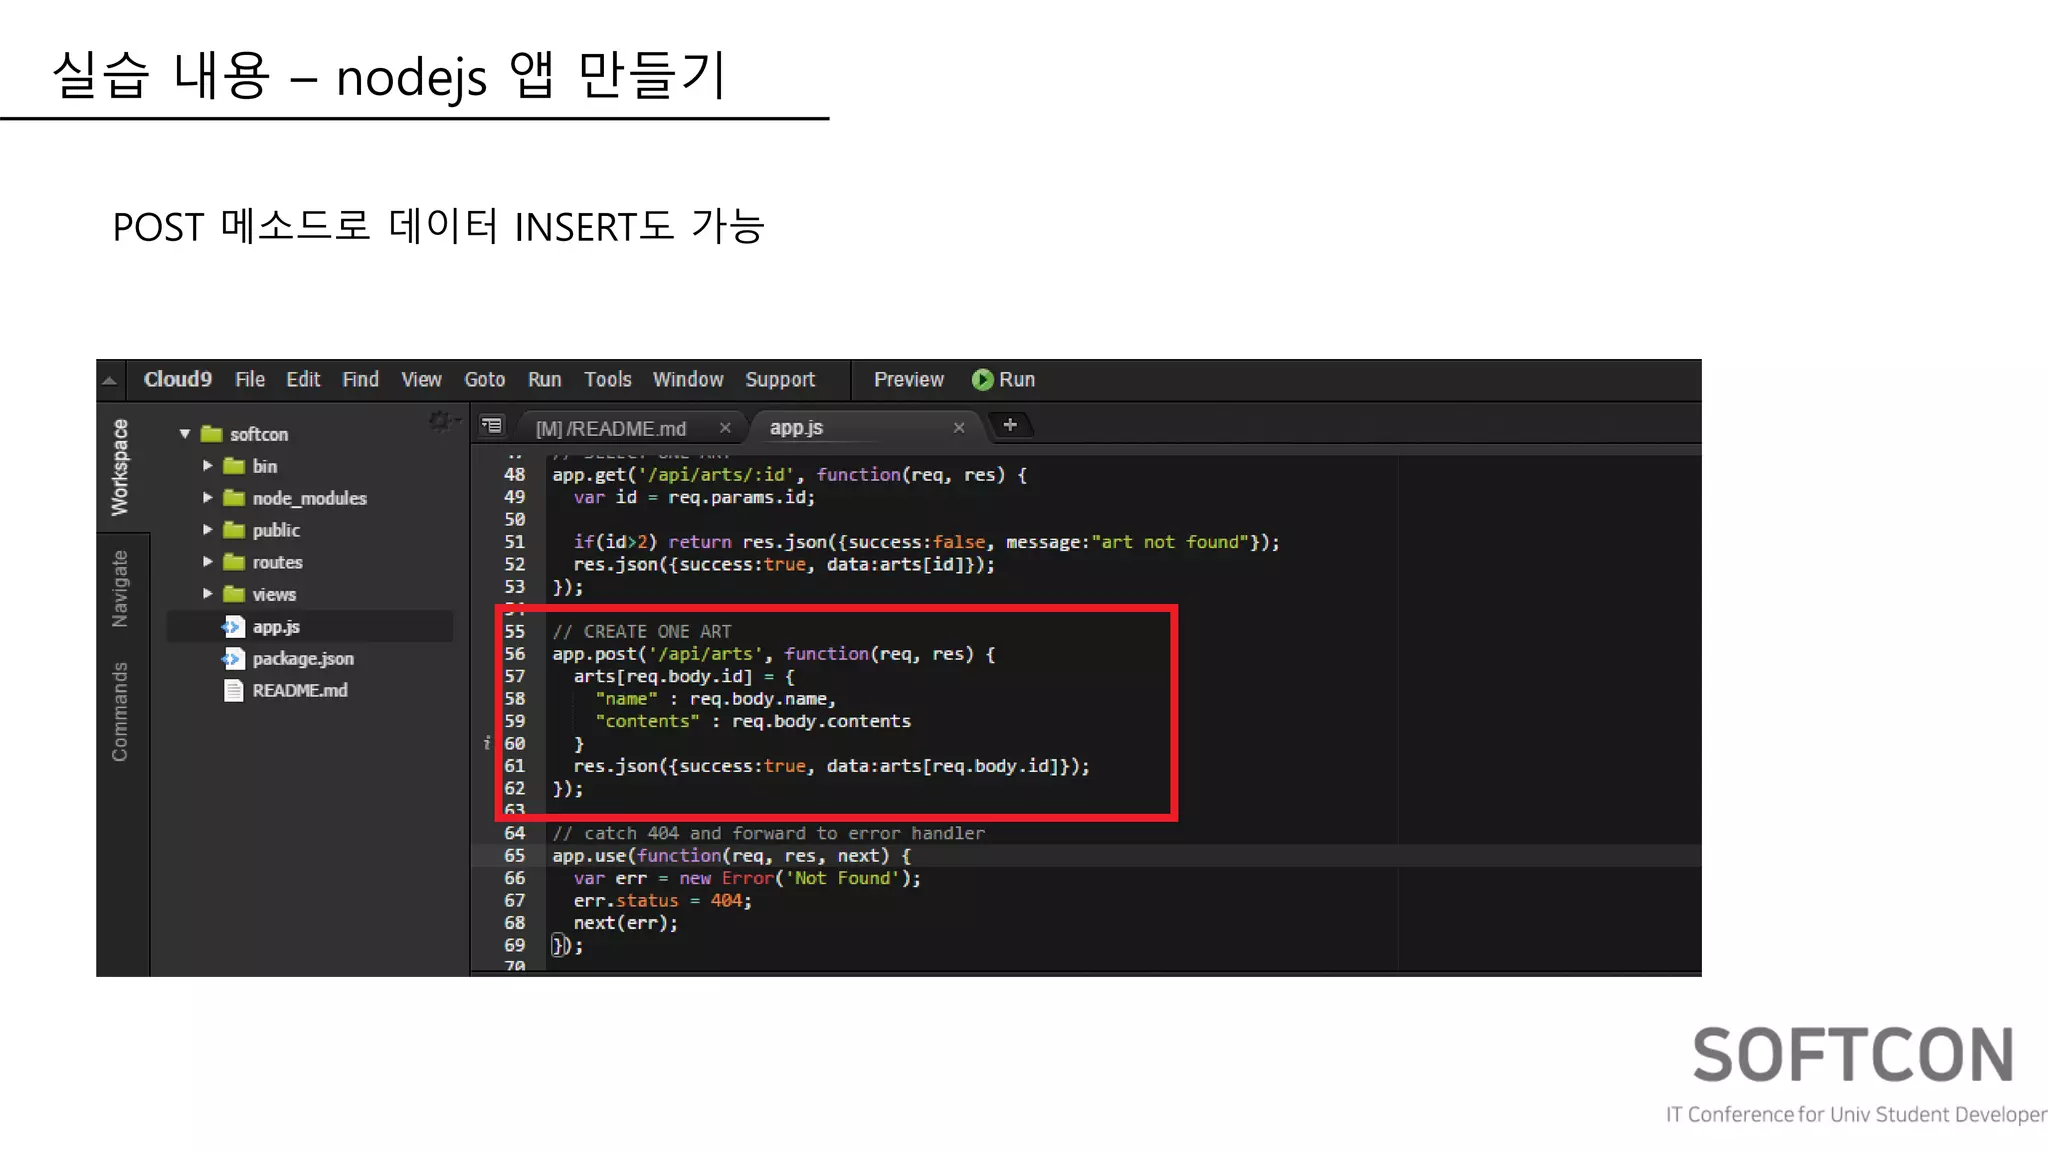Select the Navigate side panel tab

[120, 589]
